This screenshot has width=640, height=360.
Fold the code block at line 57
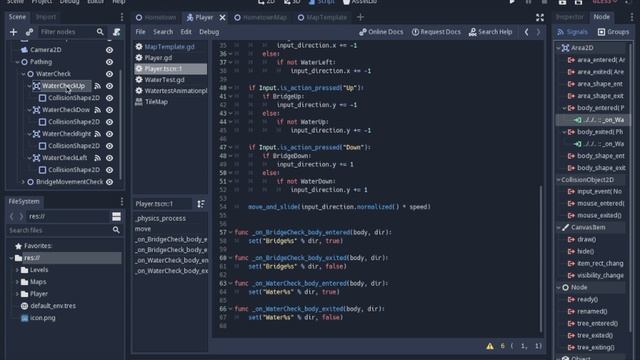(x=231, y=232)
